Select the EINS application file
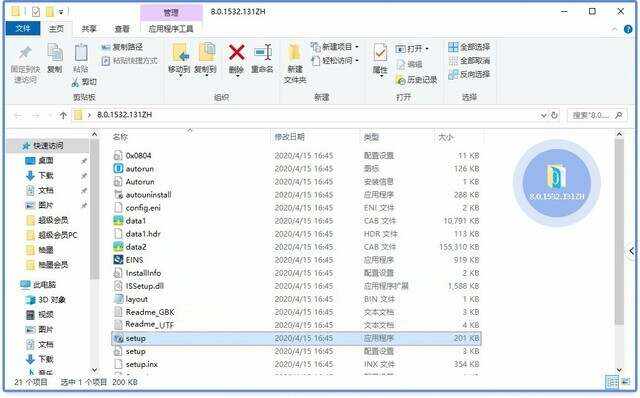Viewport: 640px width, 398px height. click(x=134, y=260)
